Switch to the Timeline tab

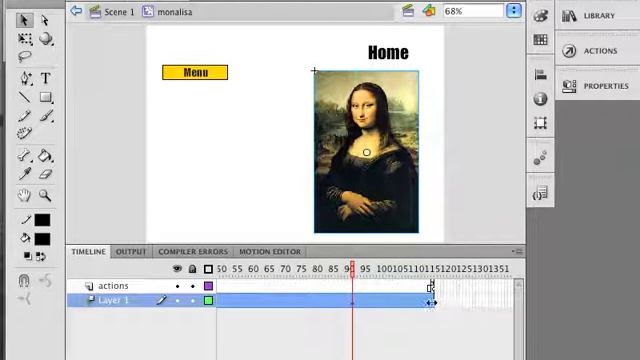pyautogui.click(x=89, y=252)
